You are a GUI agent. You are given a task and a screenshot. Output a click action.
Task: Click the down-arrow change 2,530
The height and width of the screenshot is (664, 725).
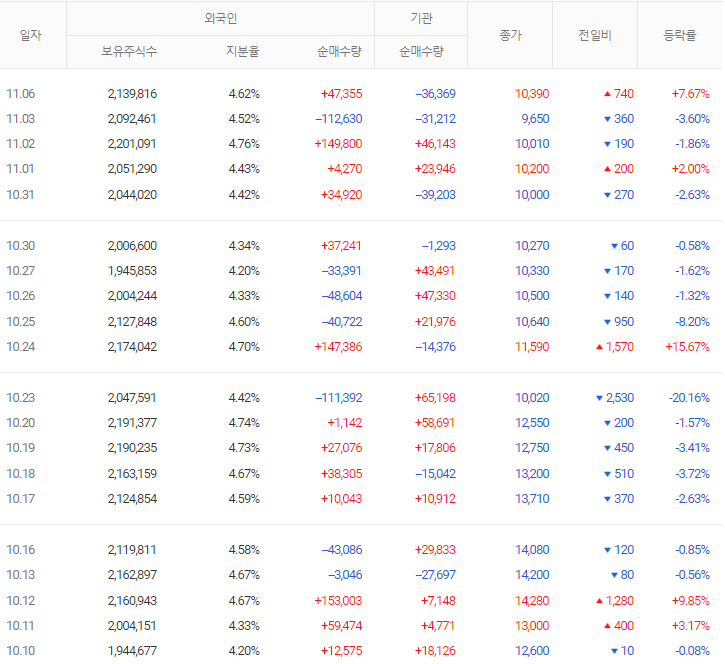pos(615,397)
